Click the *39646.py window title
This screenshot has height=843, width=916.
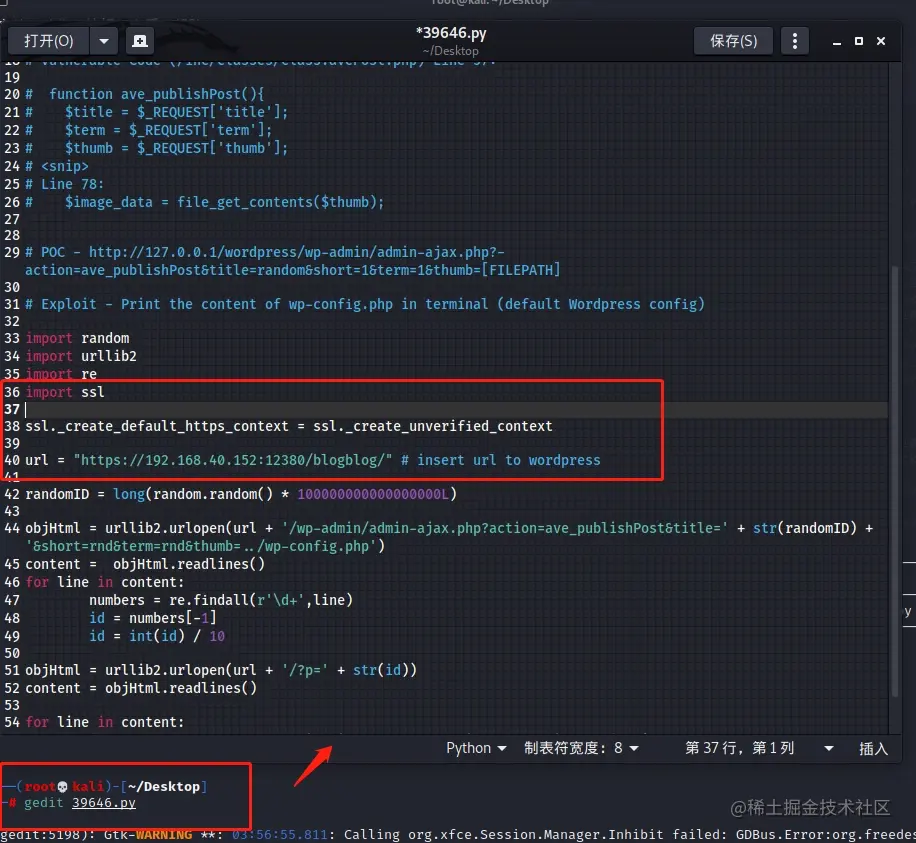tap(451, 33)
